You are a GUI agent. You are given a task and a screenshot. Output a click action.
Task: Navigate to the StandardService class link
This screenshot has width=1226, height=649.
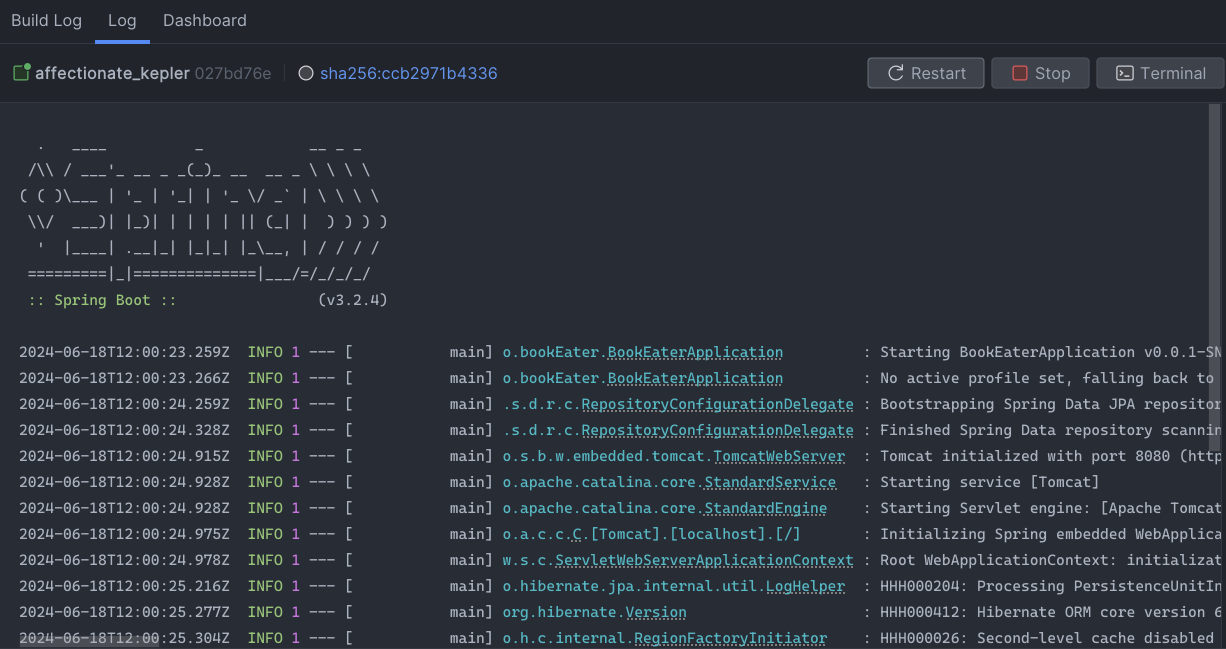pyautogui.click(x=770, y=482)
